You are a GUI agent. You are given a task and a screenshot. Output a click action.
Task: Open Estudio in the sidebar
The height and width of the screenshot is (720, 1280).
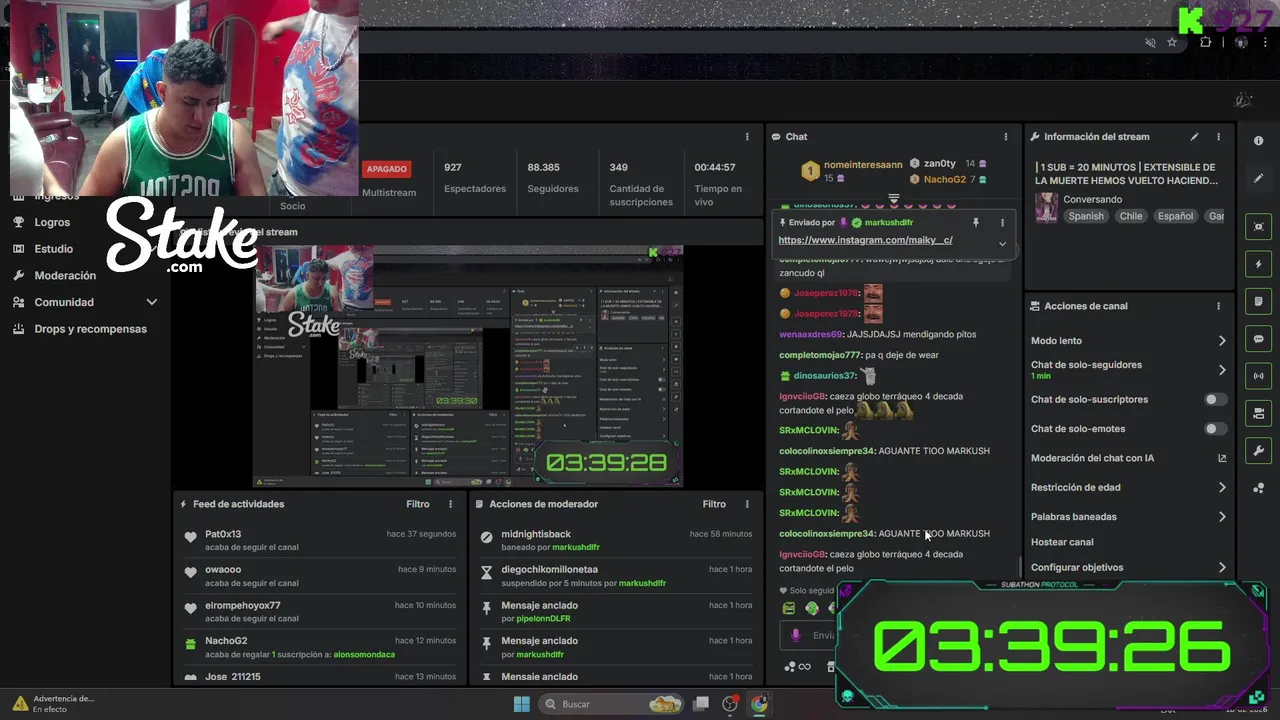53,249
